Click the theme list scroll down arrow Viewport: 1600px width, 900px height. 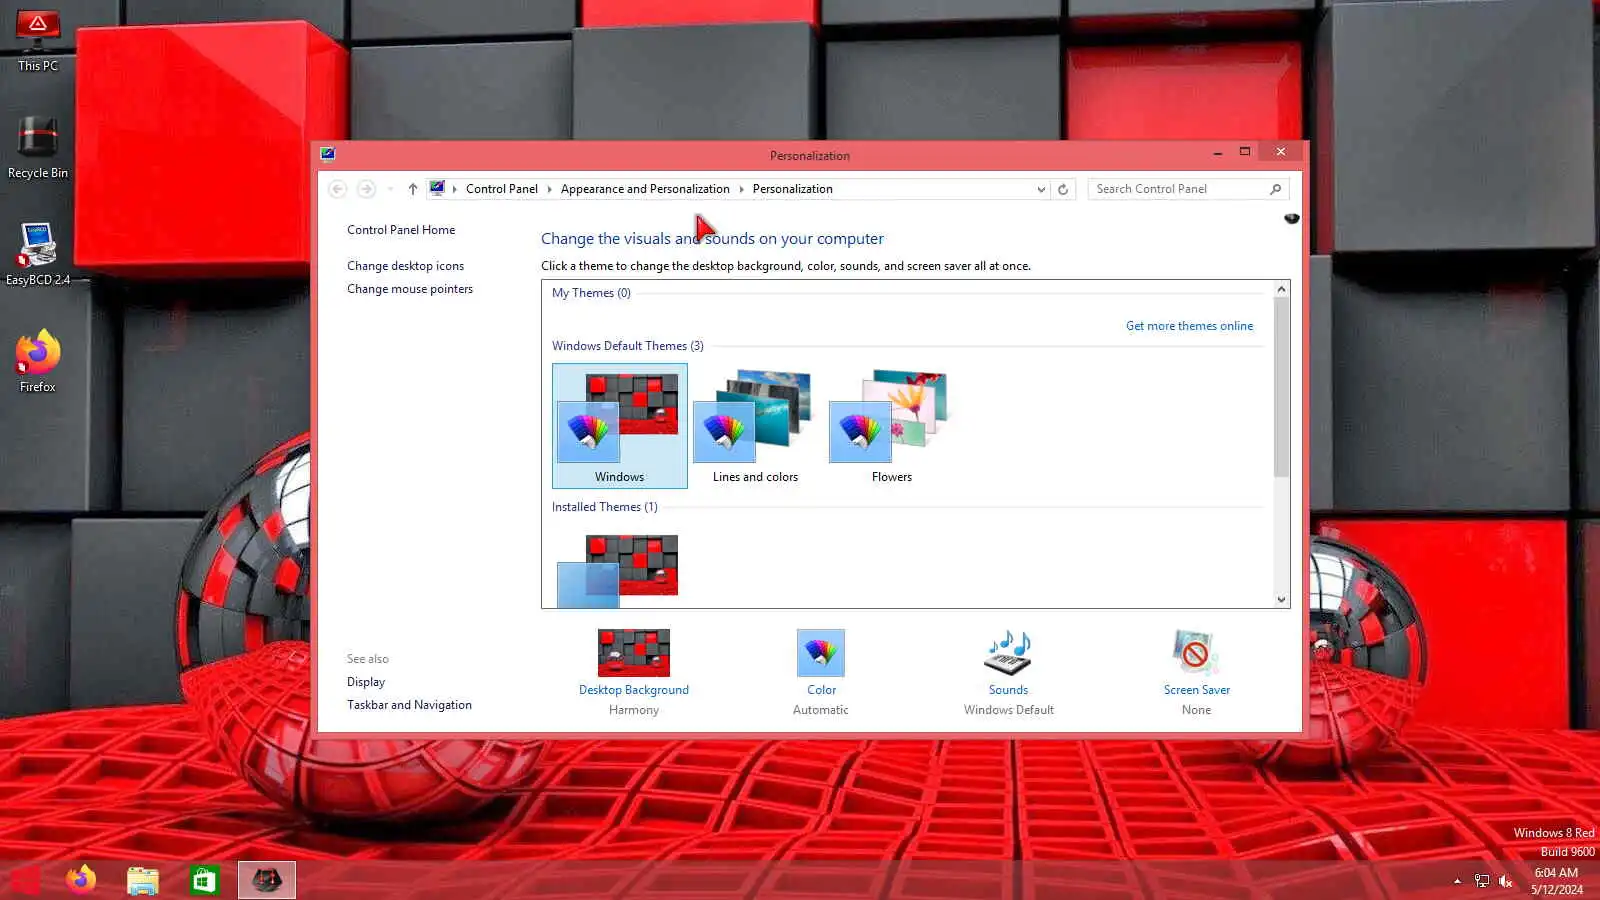(1281, 600)
